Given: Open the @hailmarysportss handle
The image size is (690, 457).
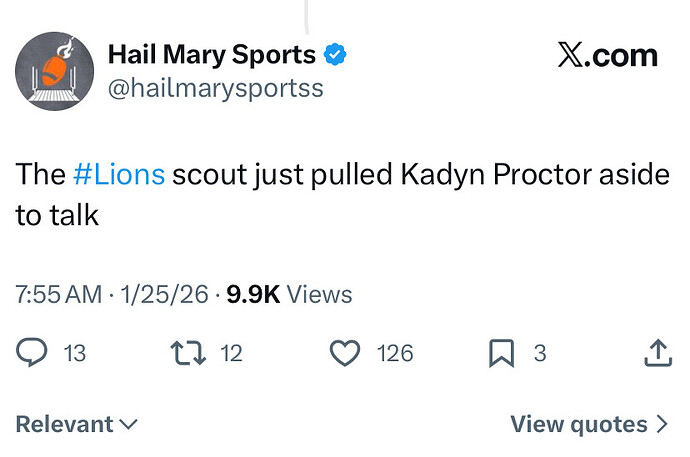Looking at the screenshot, I should tap(216, 88).
